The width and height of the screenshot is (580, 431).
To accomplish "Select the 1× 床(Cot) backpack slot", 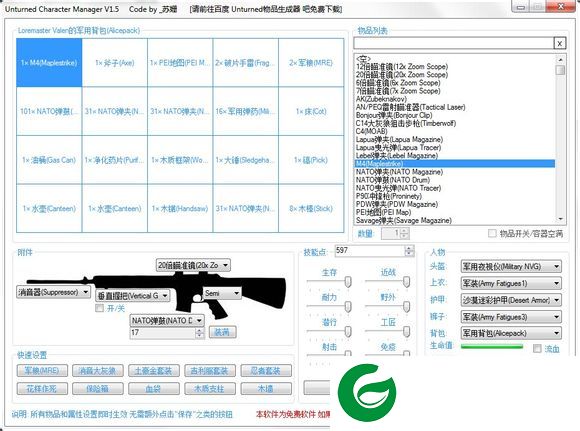I will 311,111.
